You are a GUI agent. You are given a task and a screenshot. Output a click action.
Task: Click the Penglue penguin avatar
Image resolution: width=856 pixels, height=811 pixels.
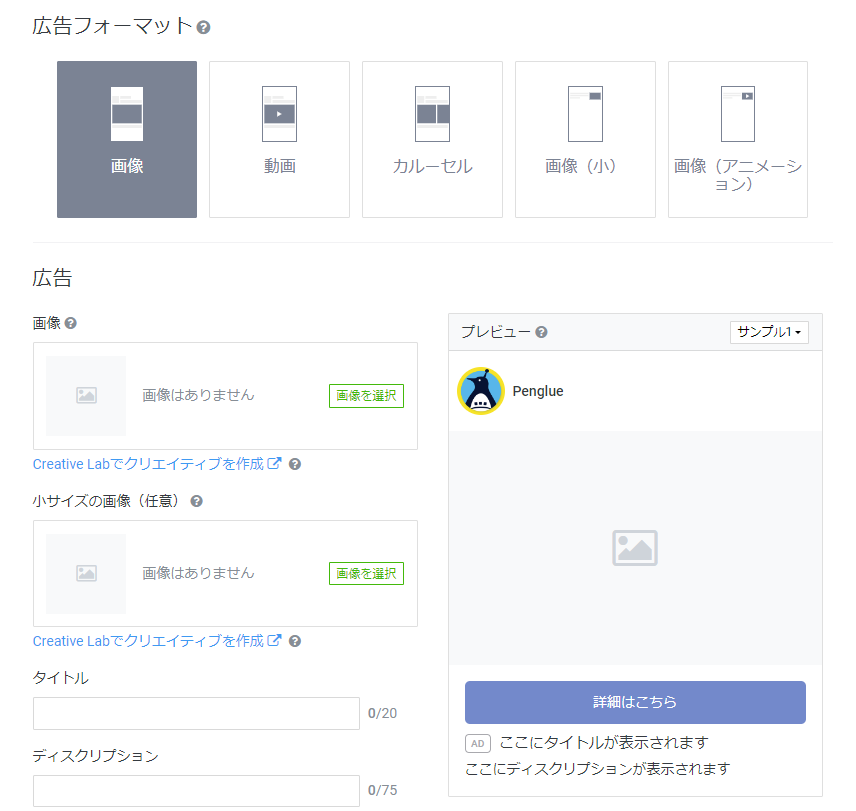[x=480, y=391]
